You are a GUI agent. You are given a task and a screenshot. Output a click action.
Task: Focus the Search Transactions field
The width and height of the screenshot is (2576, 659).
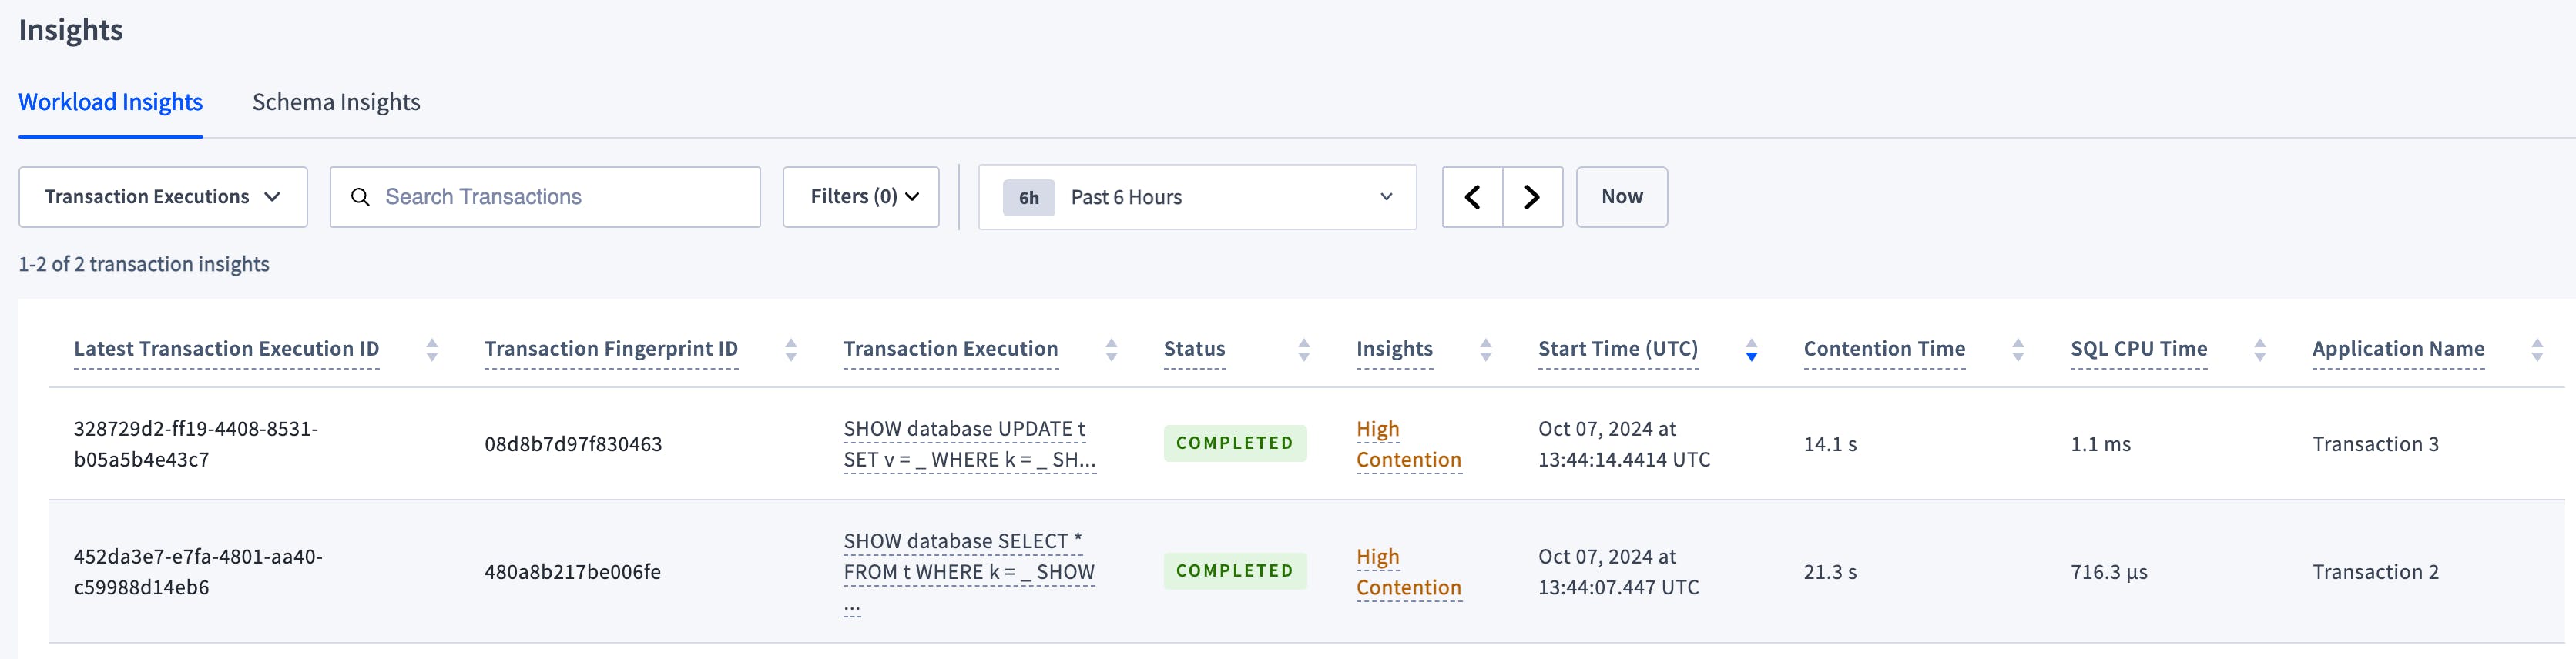tap(560, 197)
